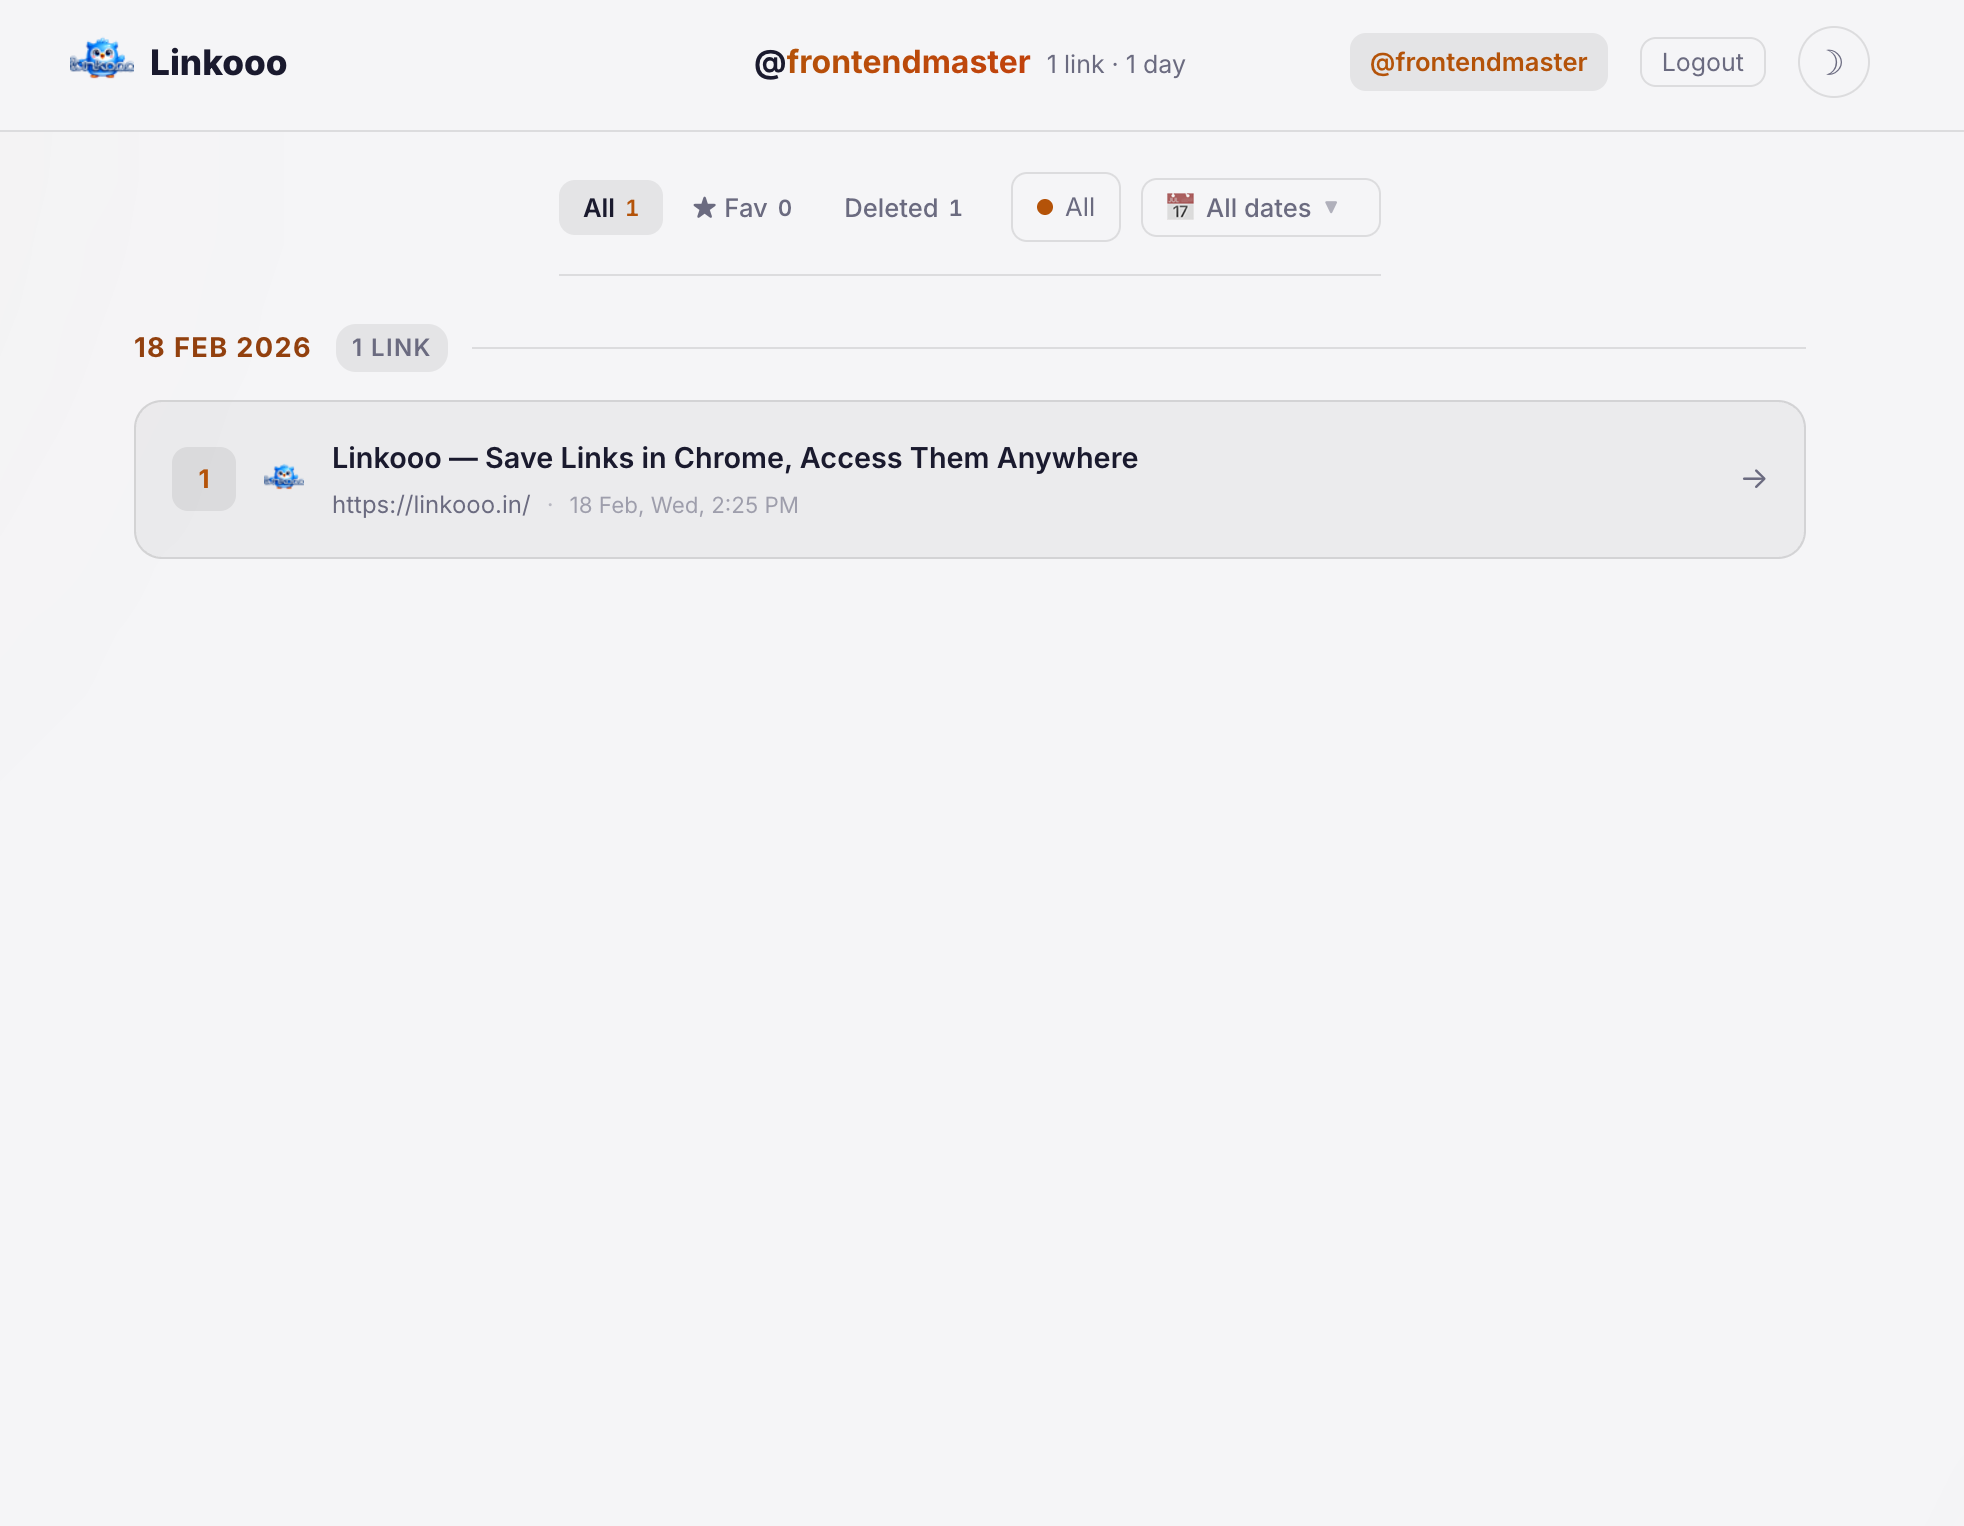Open the https://linkooo.in/ URL link
The image size is (1964, 1526).
click(x=431, y=505)
